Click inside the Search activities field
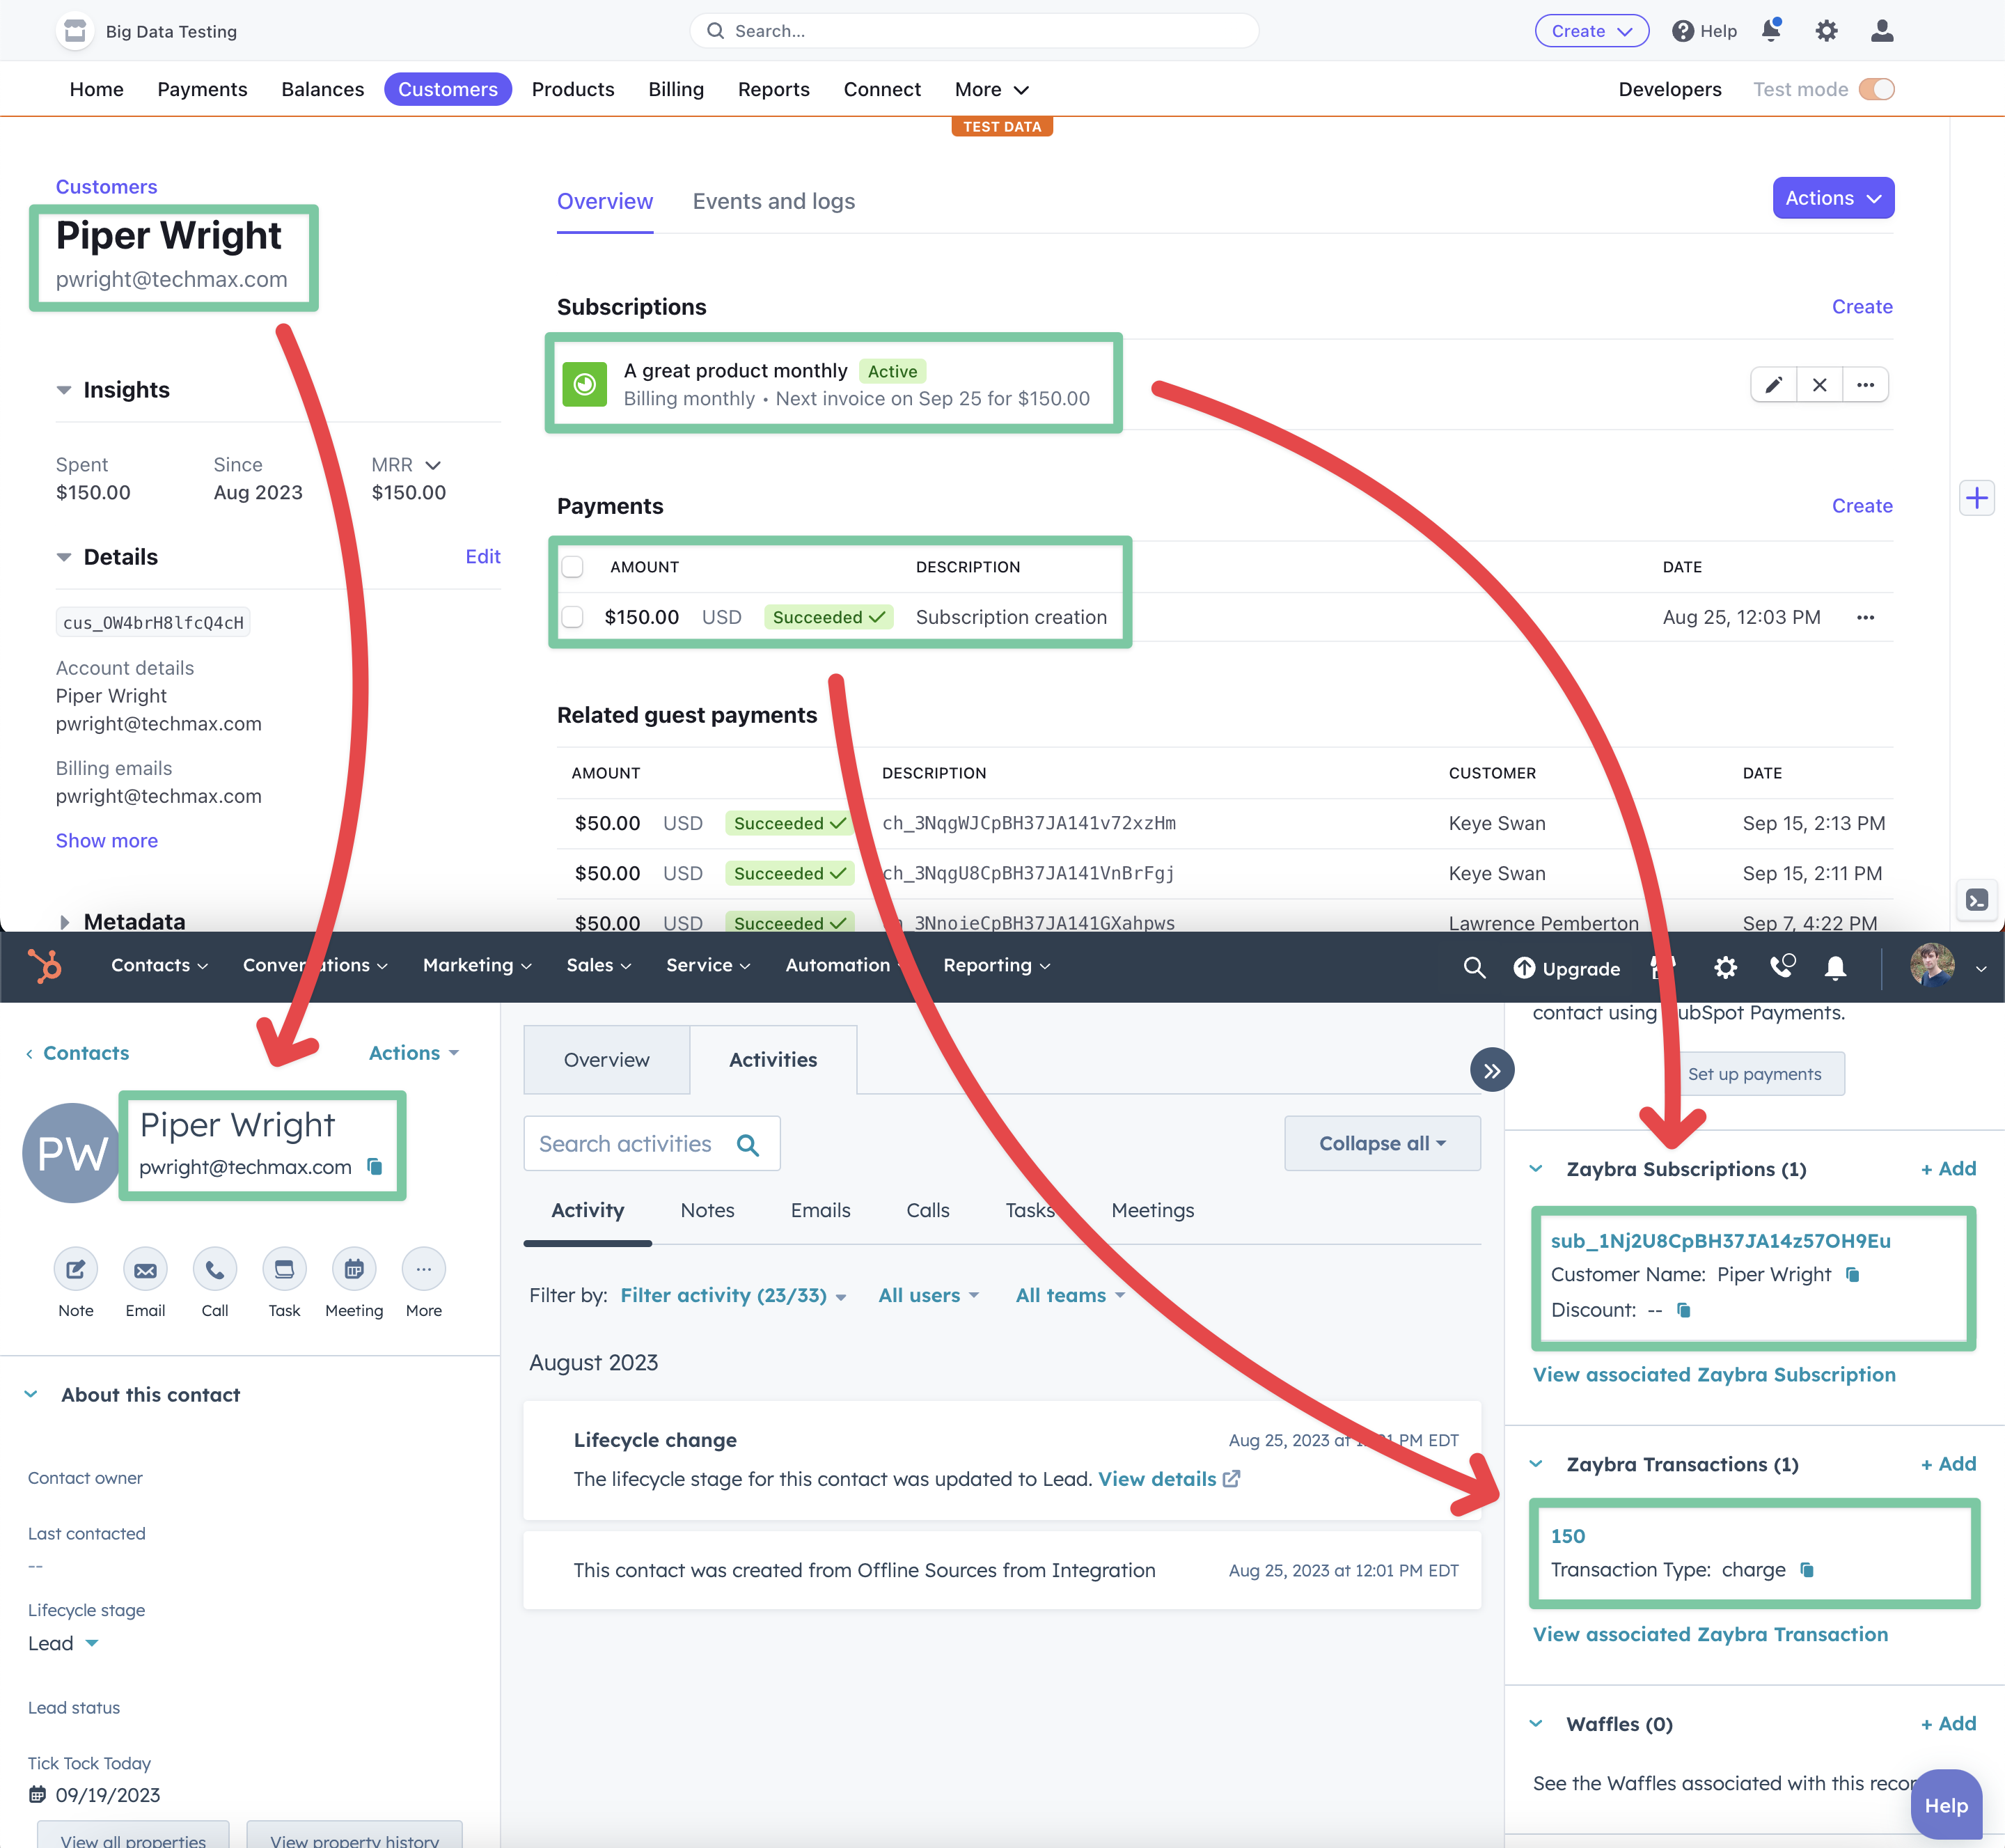Image resolution: width=2005 pixels, height=1848 pixels. [640, 1143]
